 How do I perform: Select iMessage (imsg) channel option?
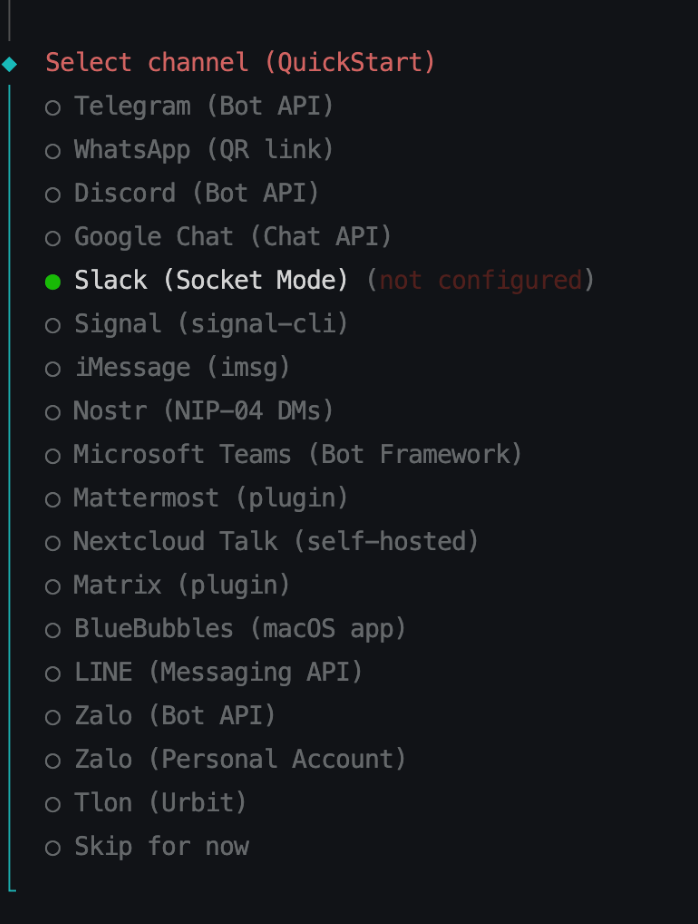(182, 368)
